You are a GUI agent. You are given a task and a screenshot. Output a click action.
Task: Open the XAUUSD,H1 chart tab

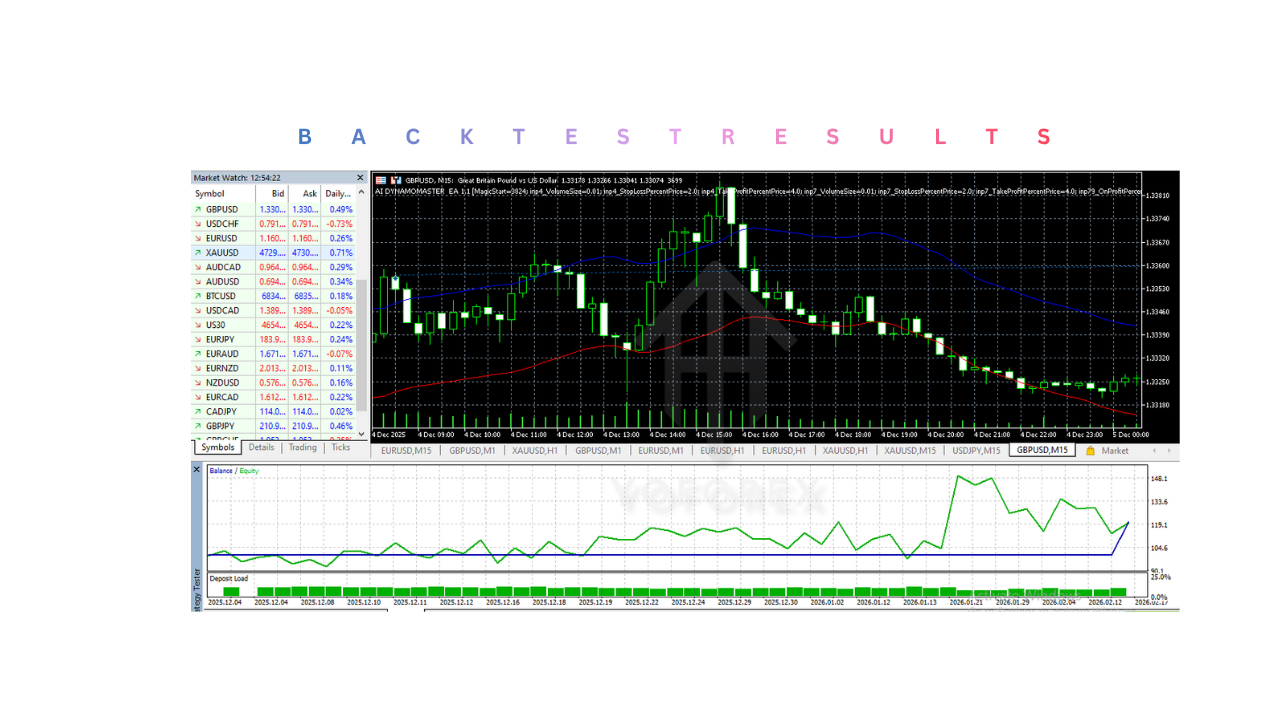pos(536,450)
